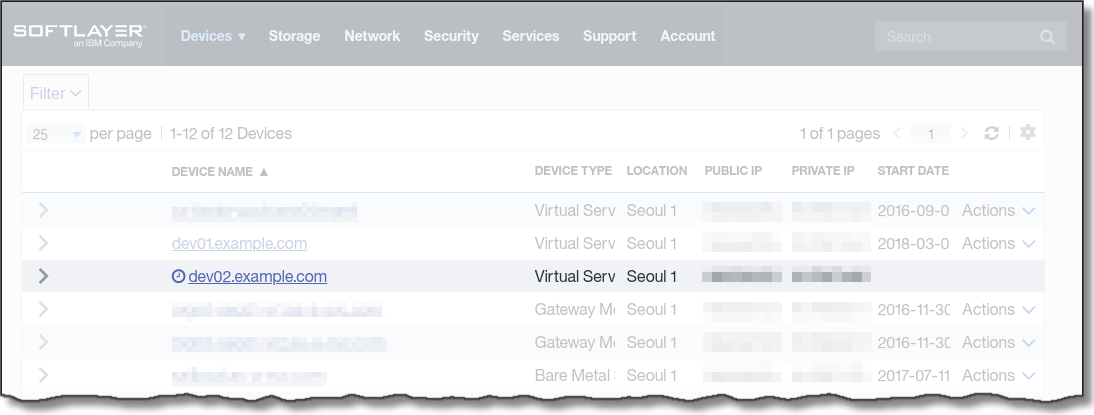The image size is (1094, 415).
Task: Open the Network menu
Action: [x=372, y=36]
